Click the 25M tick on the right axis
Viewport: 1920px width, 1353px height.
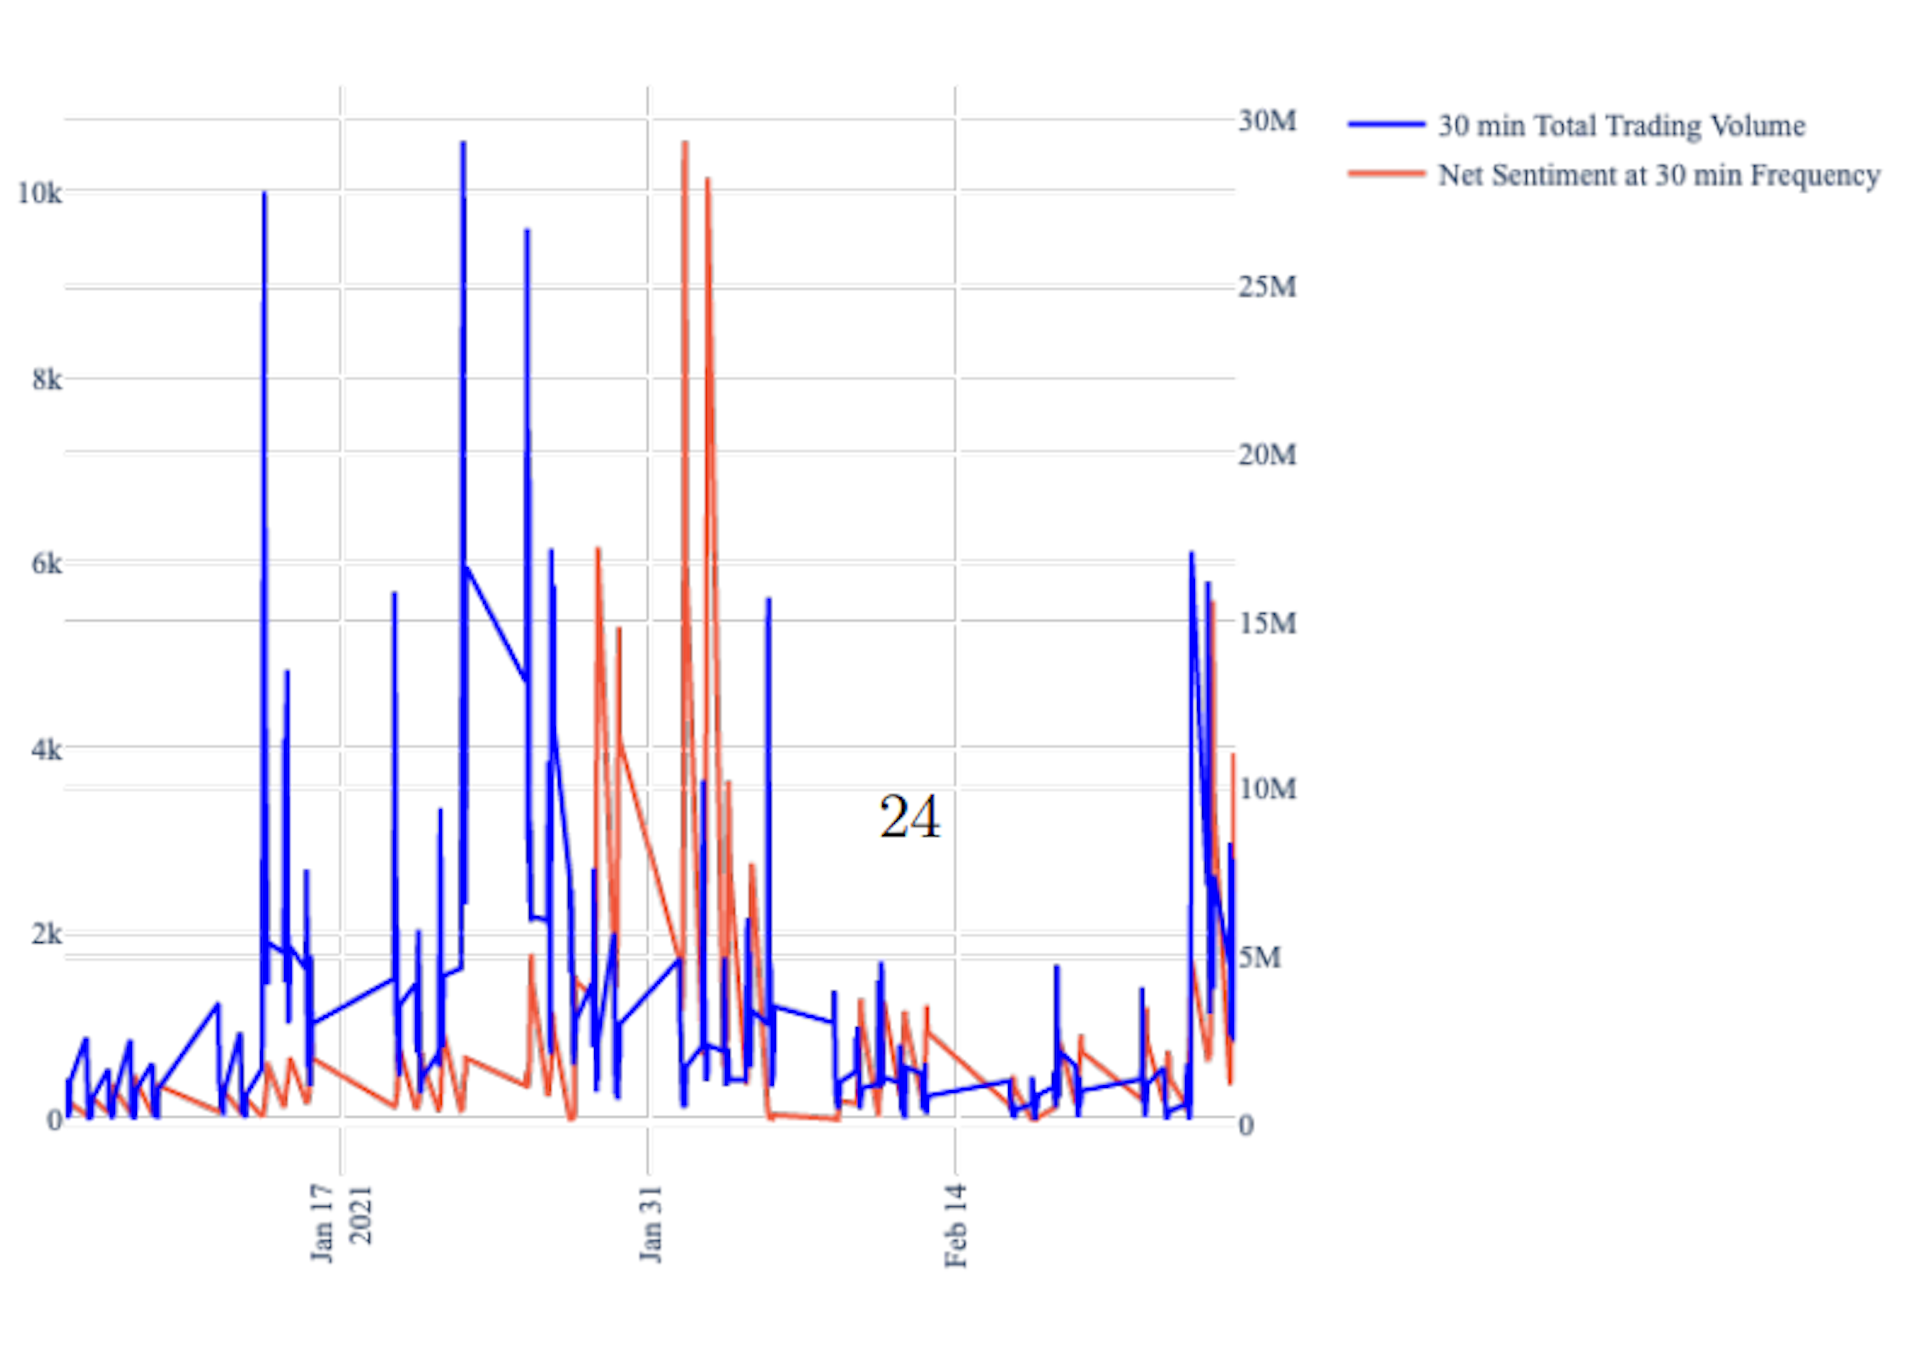click(x=1266, y=288)
